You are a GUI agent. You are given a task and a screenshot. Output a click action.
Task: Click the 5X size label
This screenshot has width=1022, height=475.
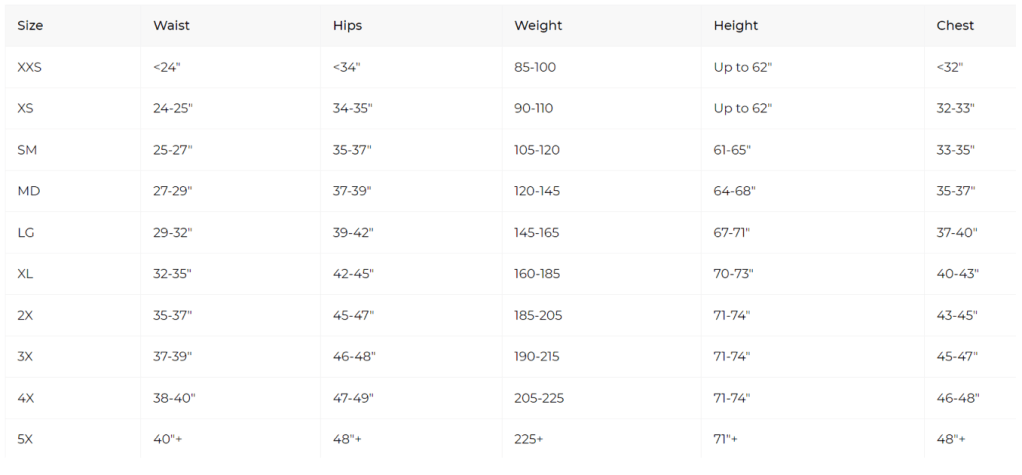[26, 439]
